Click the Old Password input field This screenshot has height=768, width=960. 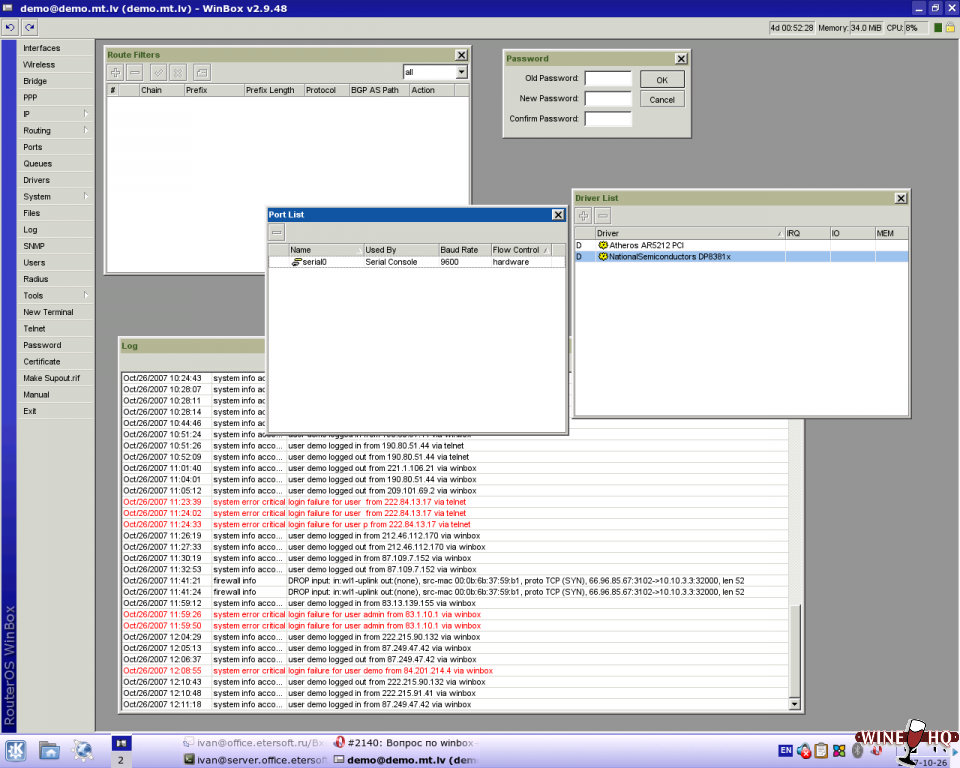pyautogui.click(x=608, y=79)
